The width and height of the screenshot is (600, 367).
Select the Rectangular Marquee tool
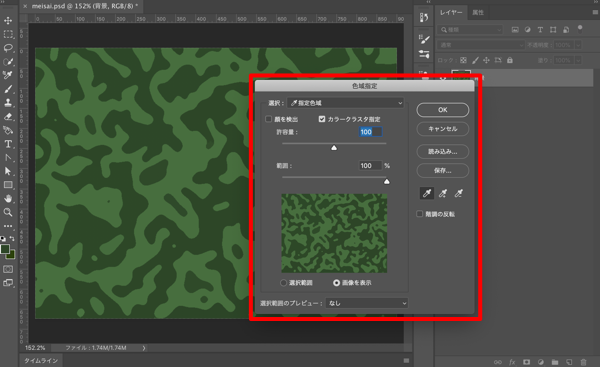[8, 34]
